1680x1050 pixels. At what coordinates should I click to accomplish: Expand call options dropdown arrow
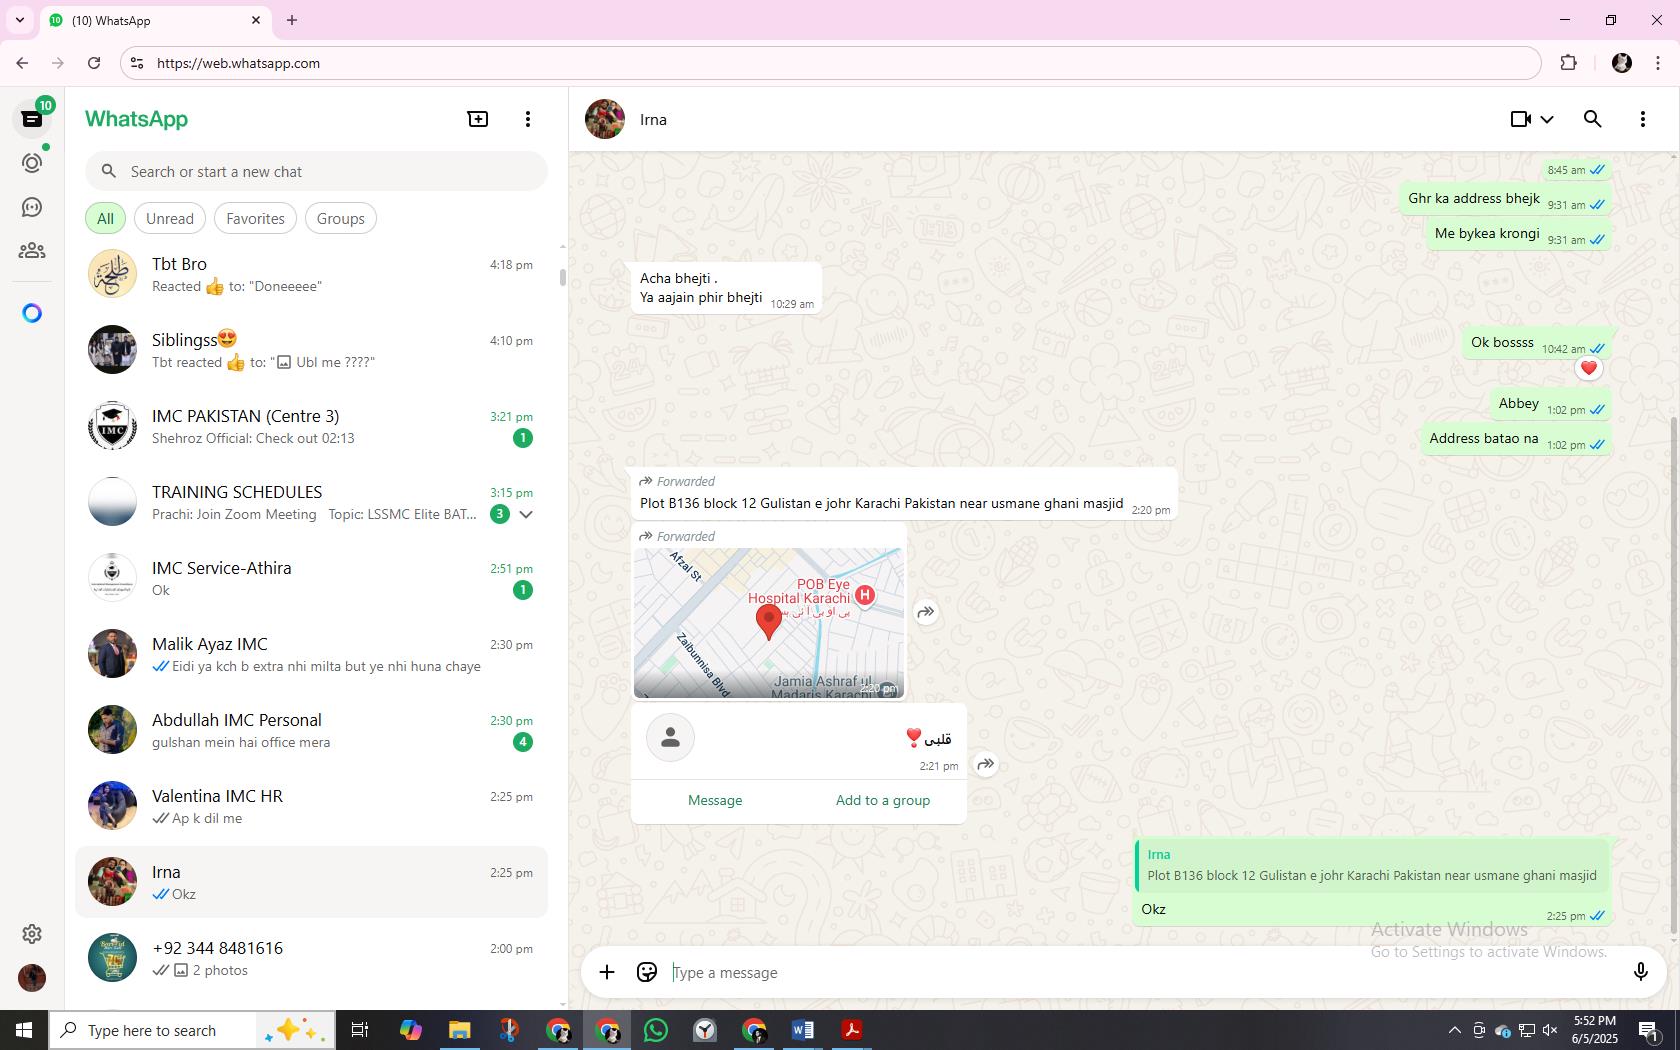[1547, 119]
